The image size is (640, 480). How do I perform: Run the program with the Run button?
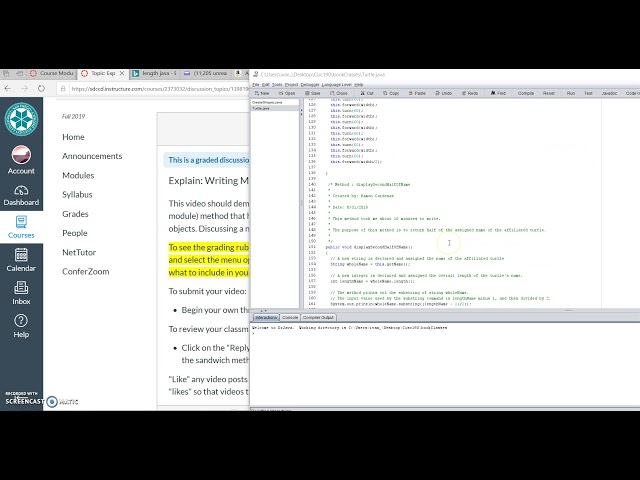571,93
